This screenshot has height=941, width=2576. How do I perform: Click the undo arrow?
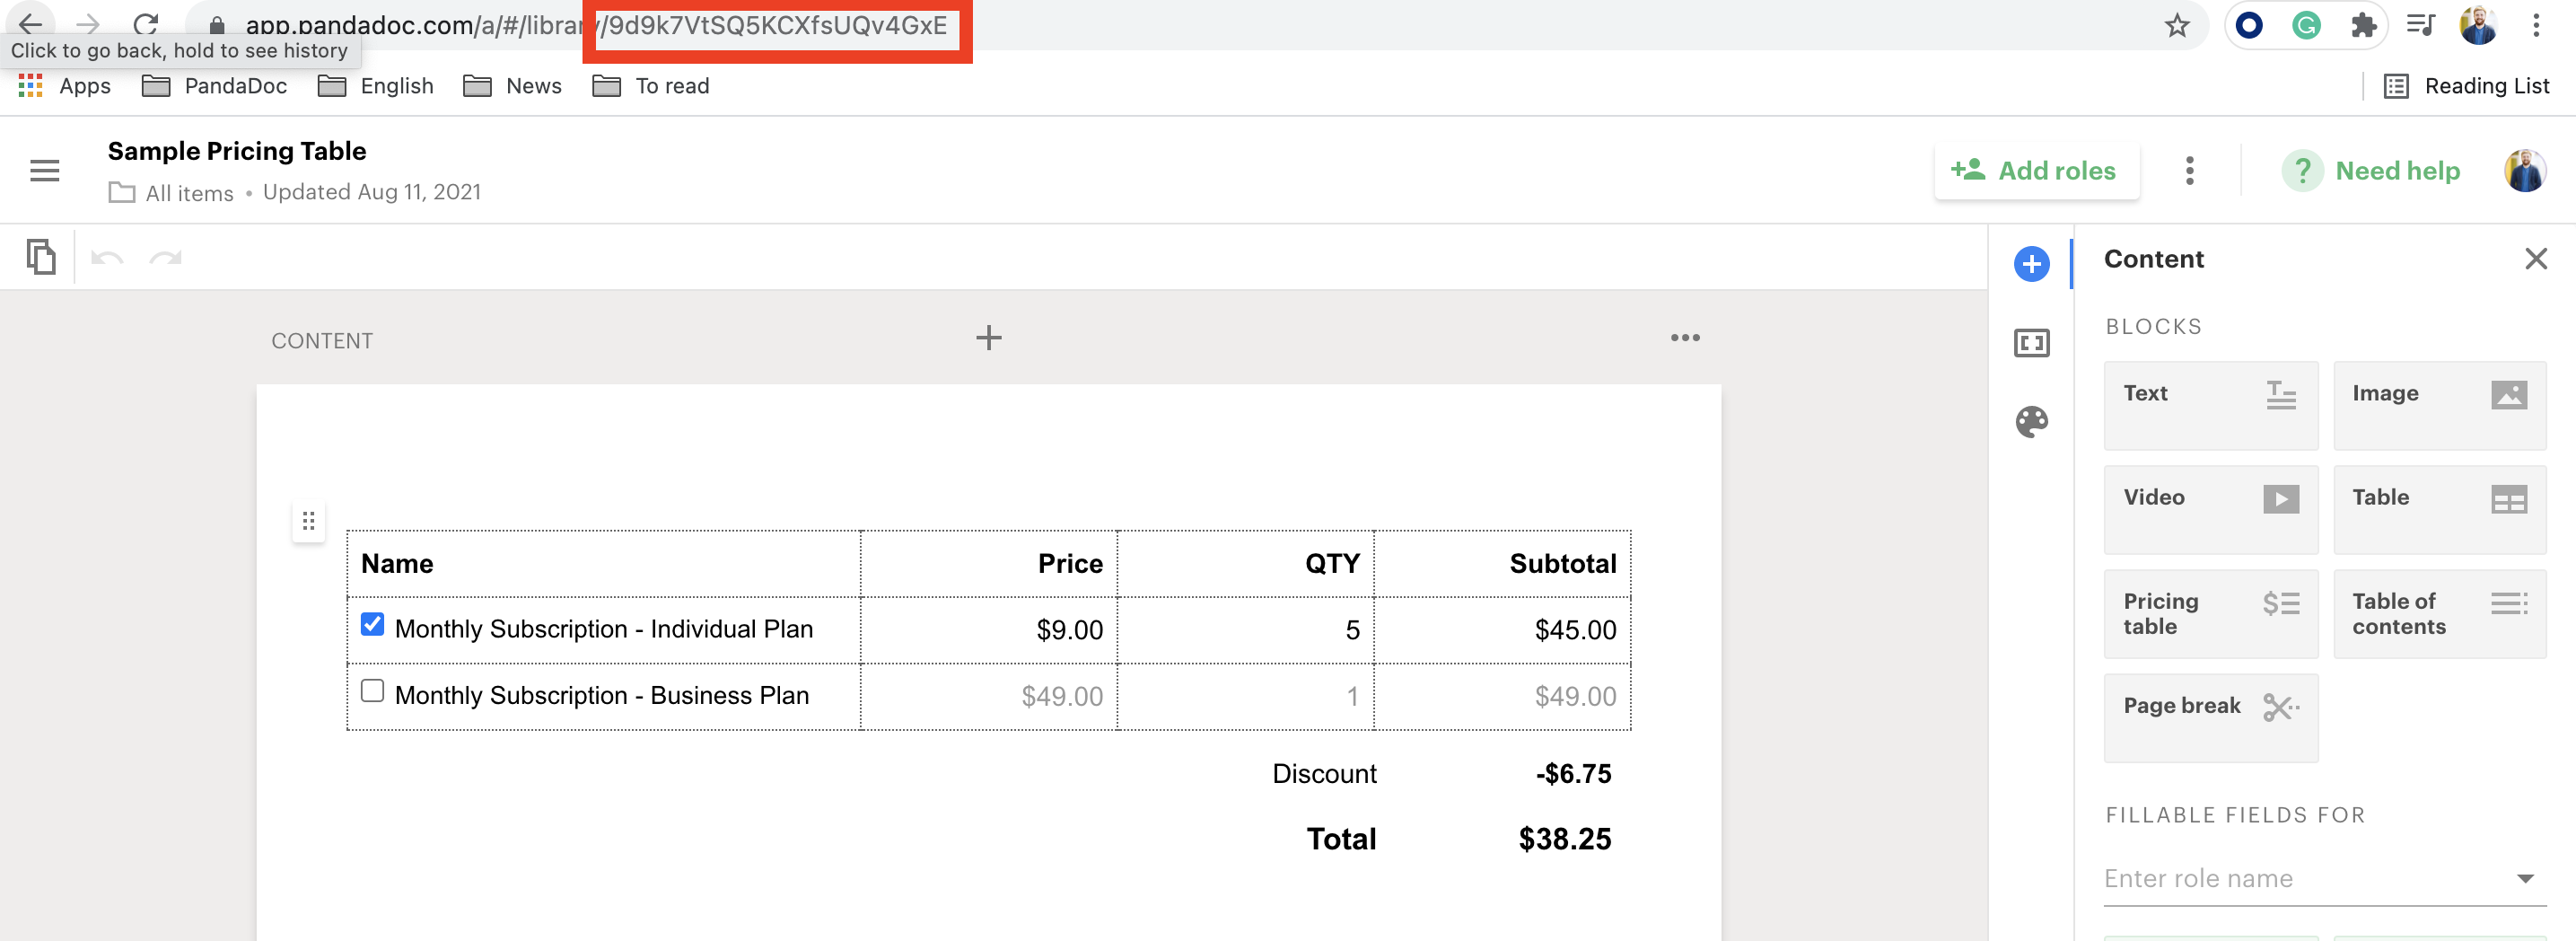(x=107, y=259)
